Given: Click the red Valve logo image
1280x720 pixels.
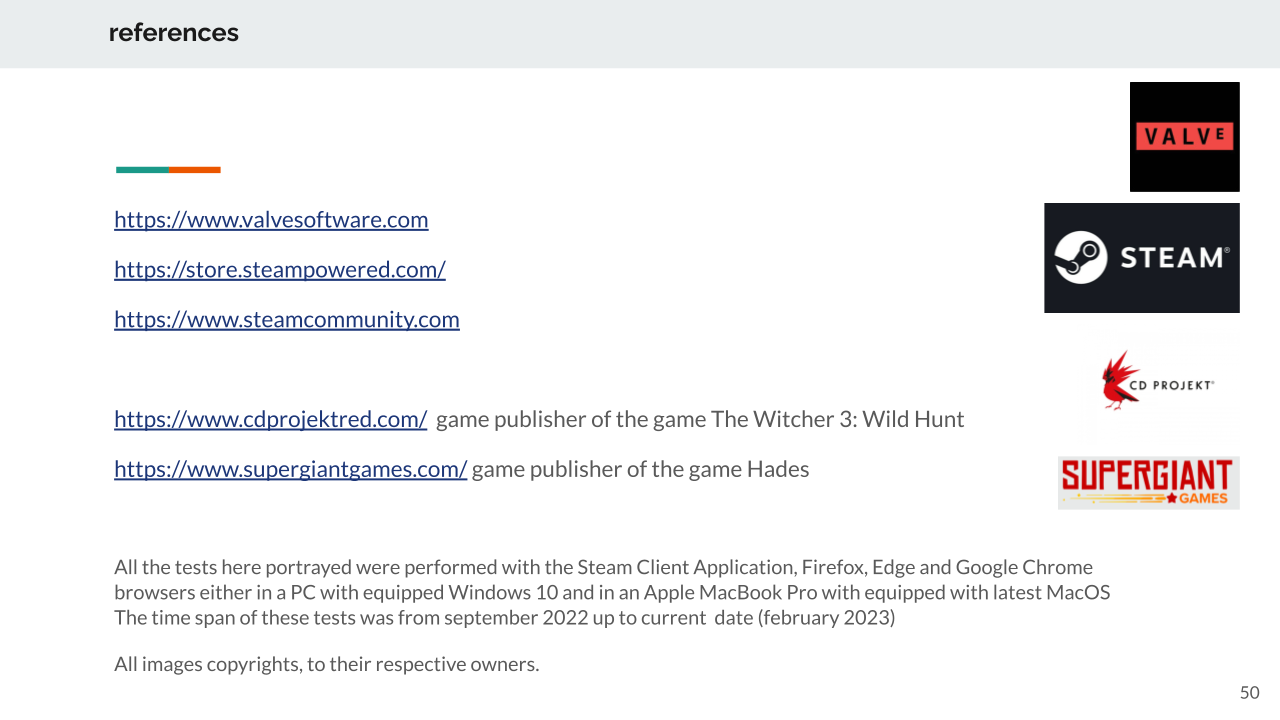Looking at the screenshot, I should pos(1184,137).
